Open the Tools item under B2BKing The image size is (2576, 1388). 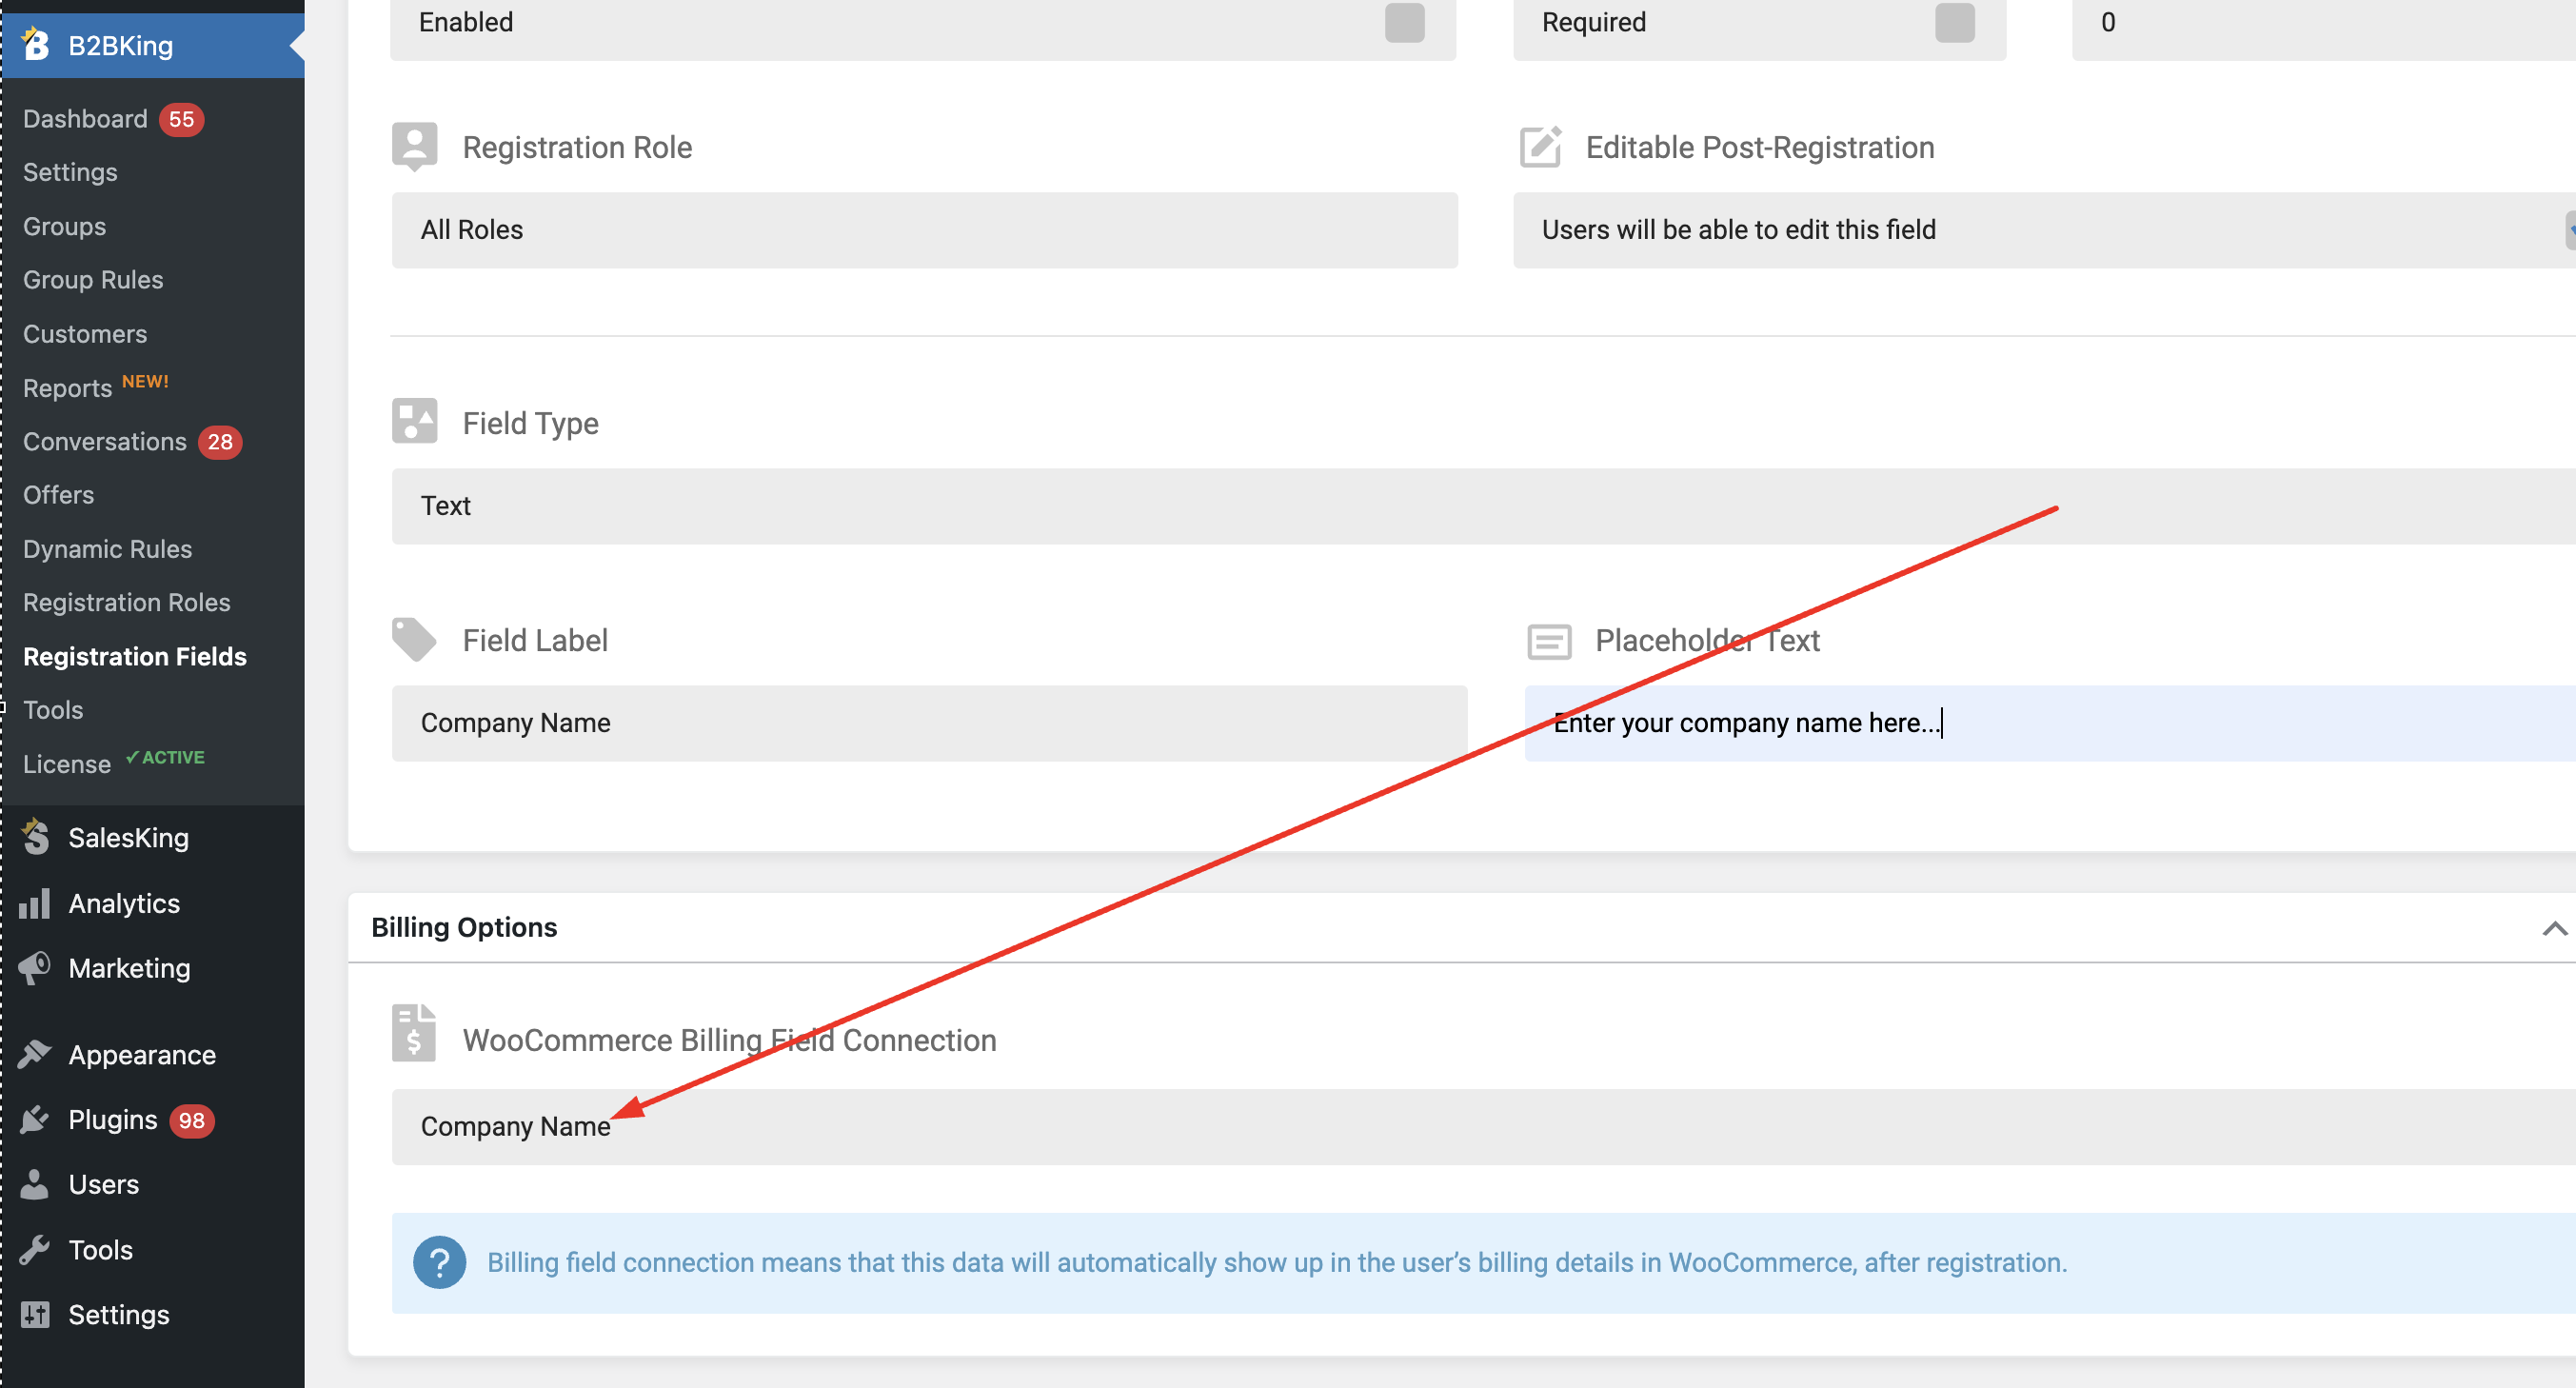pyautogui.click(x=53, y=710)
